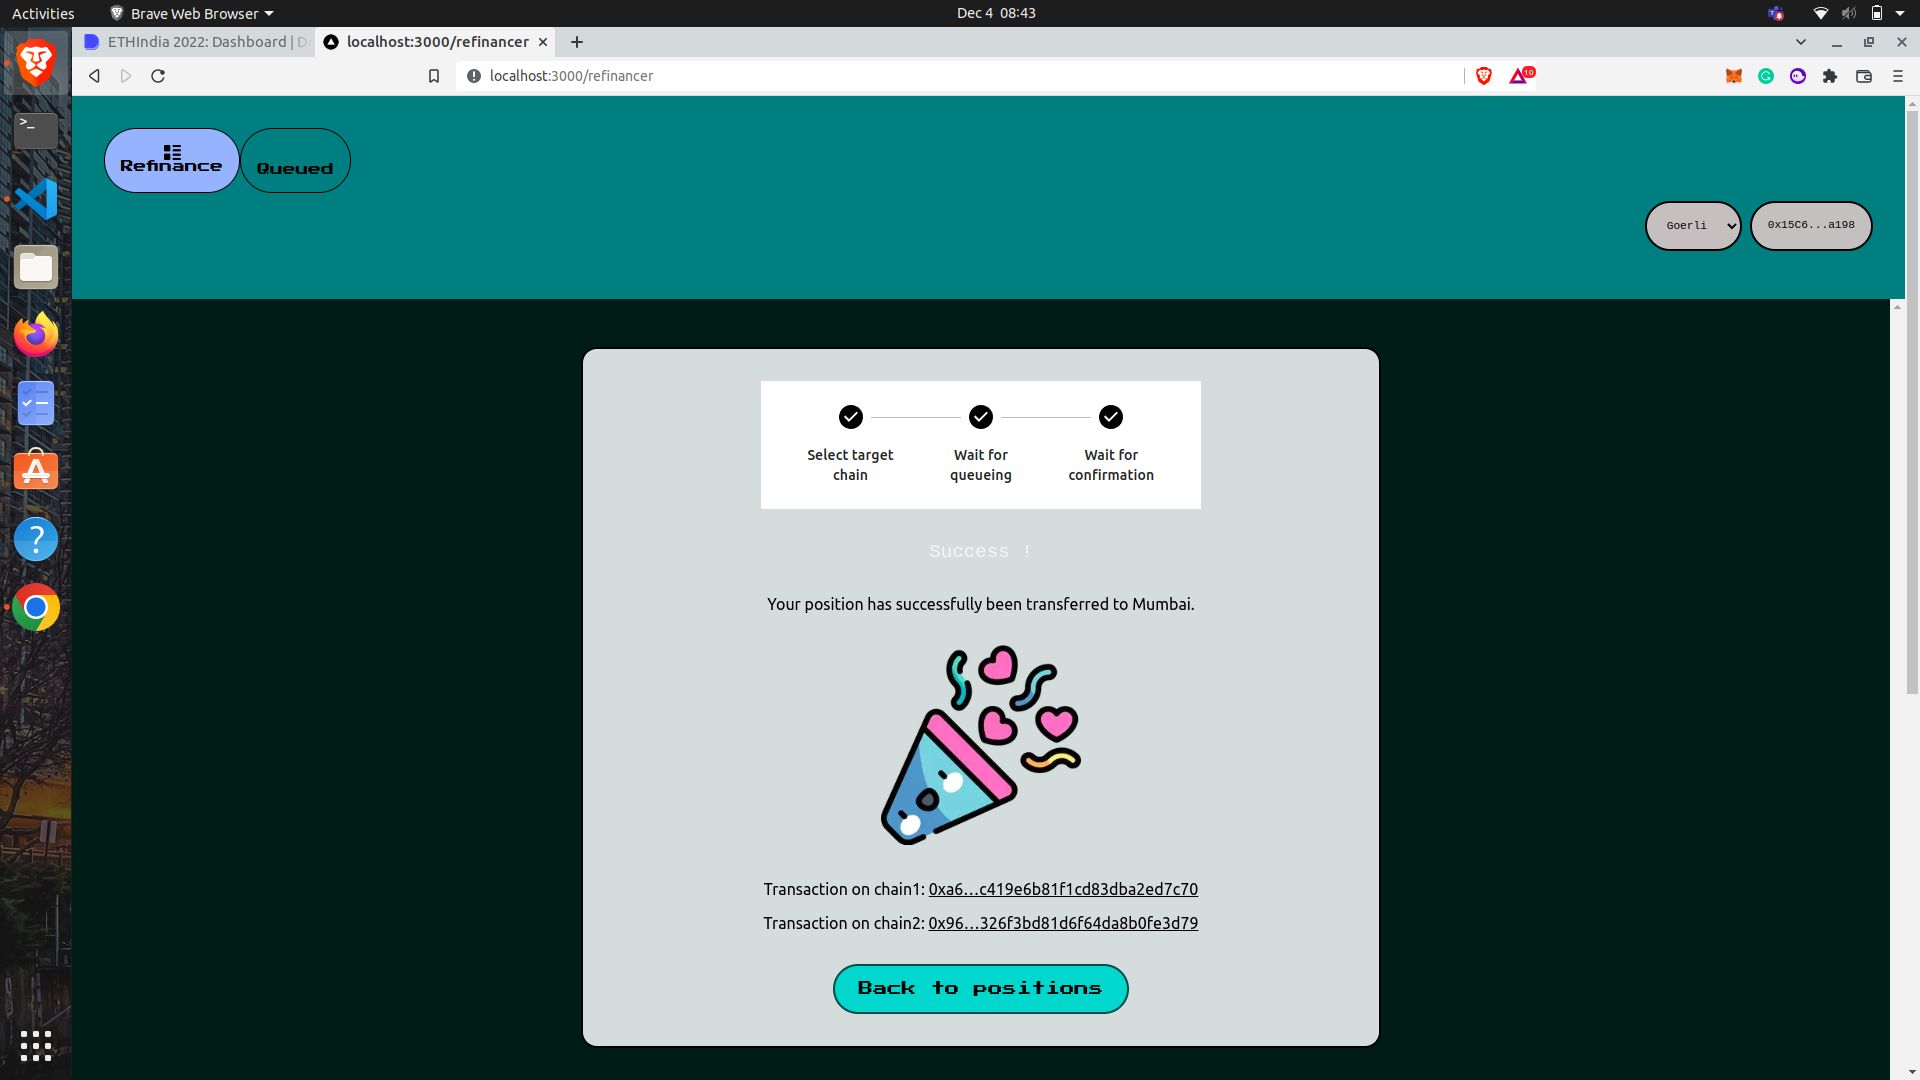Expand the Goerli network dropdown
This screenshot has width=1920, height=1080.
1693,225
